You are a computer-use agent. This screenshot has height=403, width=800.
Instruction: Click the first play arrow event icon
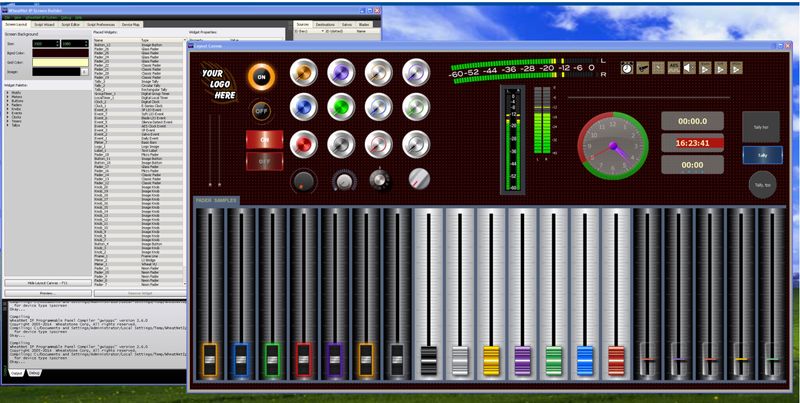[705, 67]
